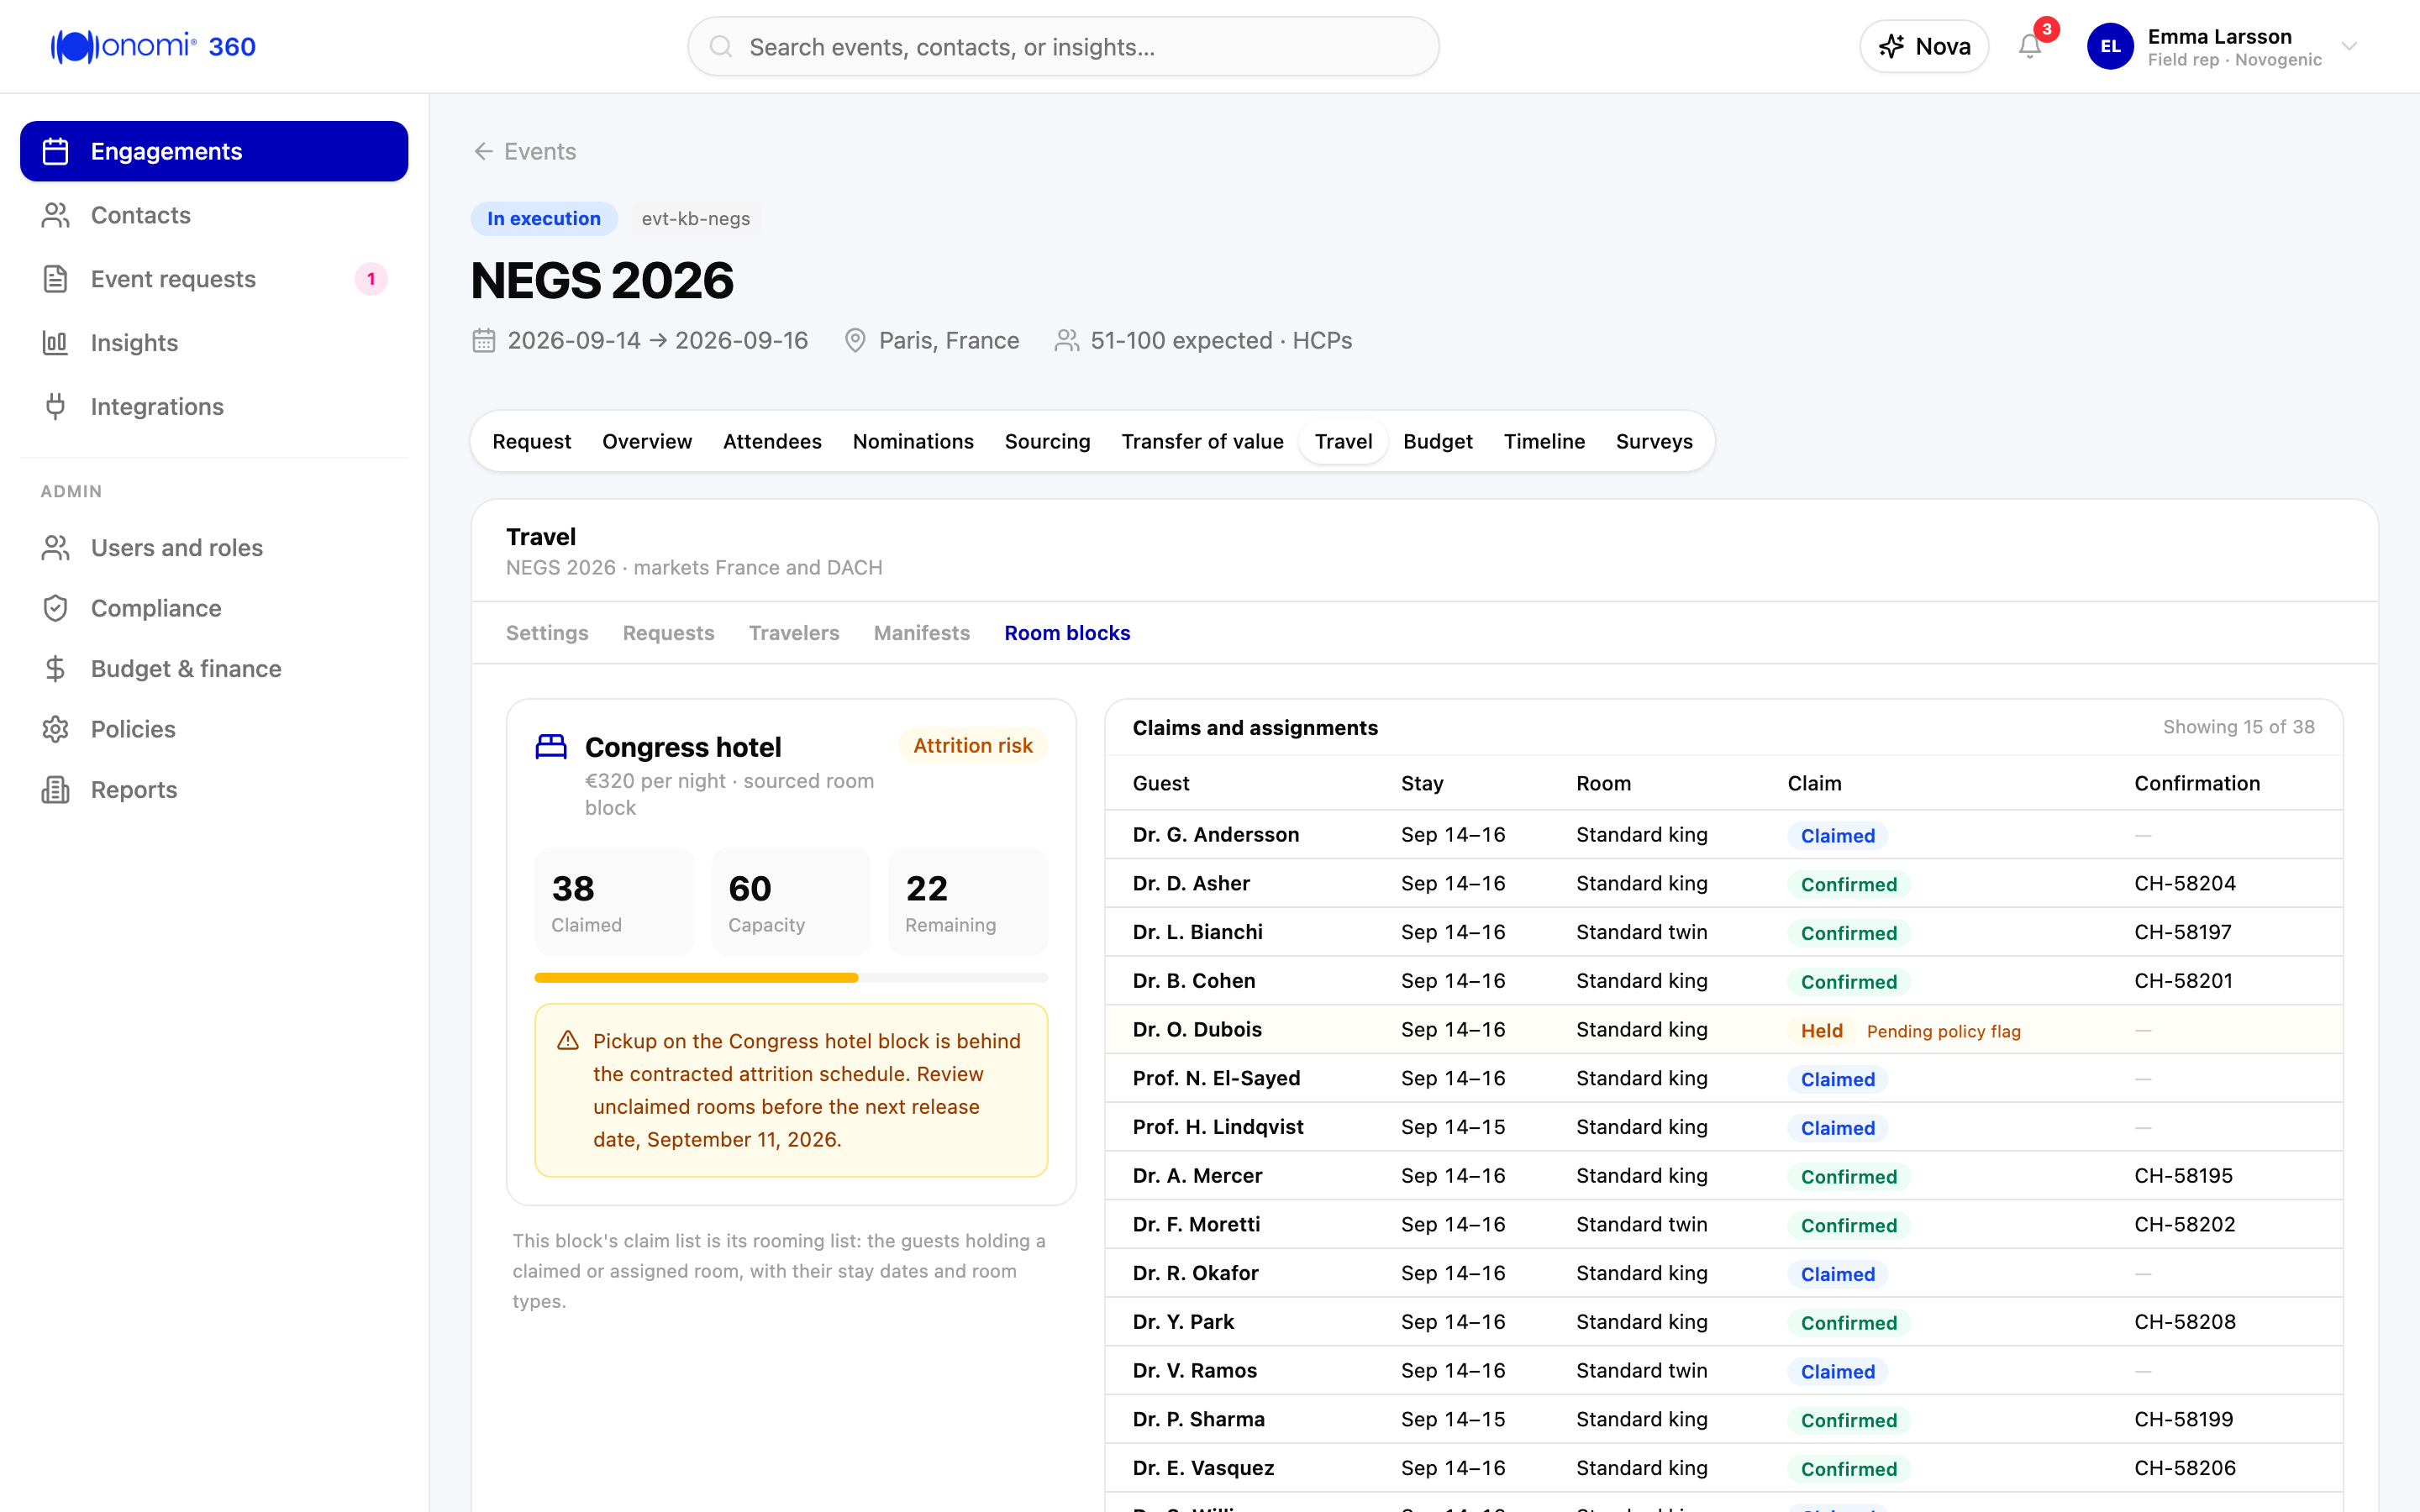Click the Guest column header
Image resolution: width=2420 pixels, height=1512 pixels.
(1161, 783)
